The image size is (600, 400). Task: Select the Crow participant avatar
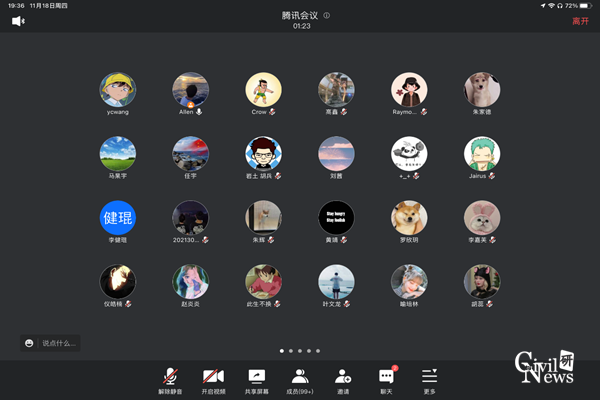coord(264,90)
